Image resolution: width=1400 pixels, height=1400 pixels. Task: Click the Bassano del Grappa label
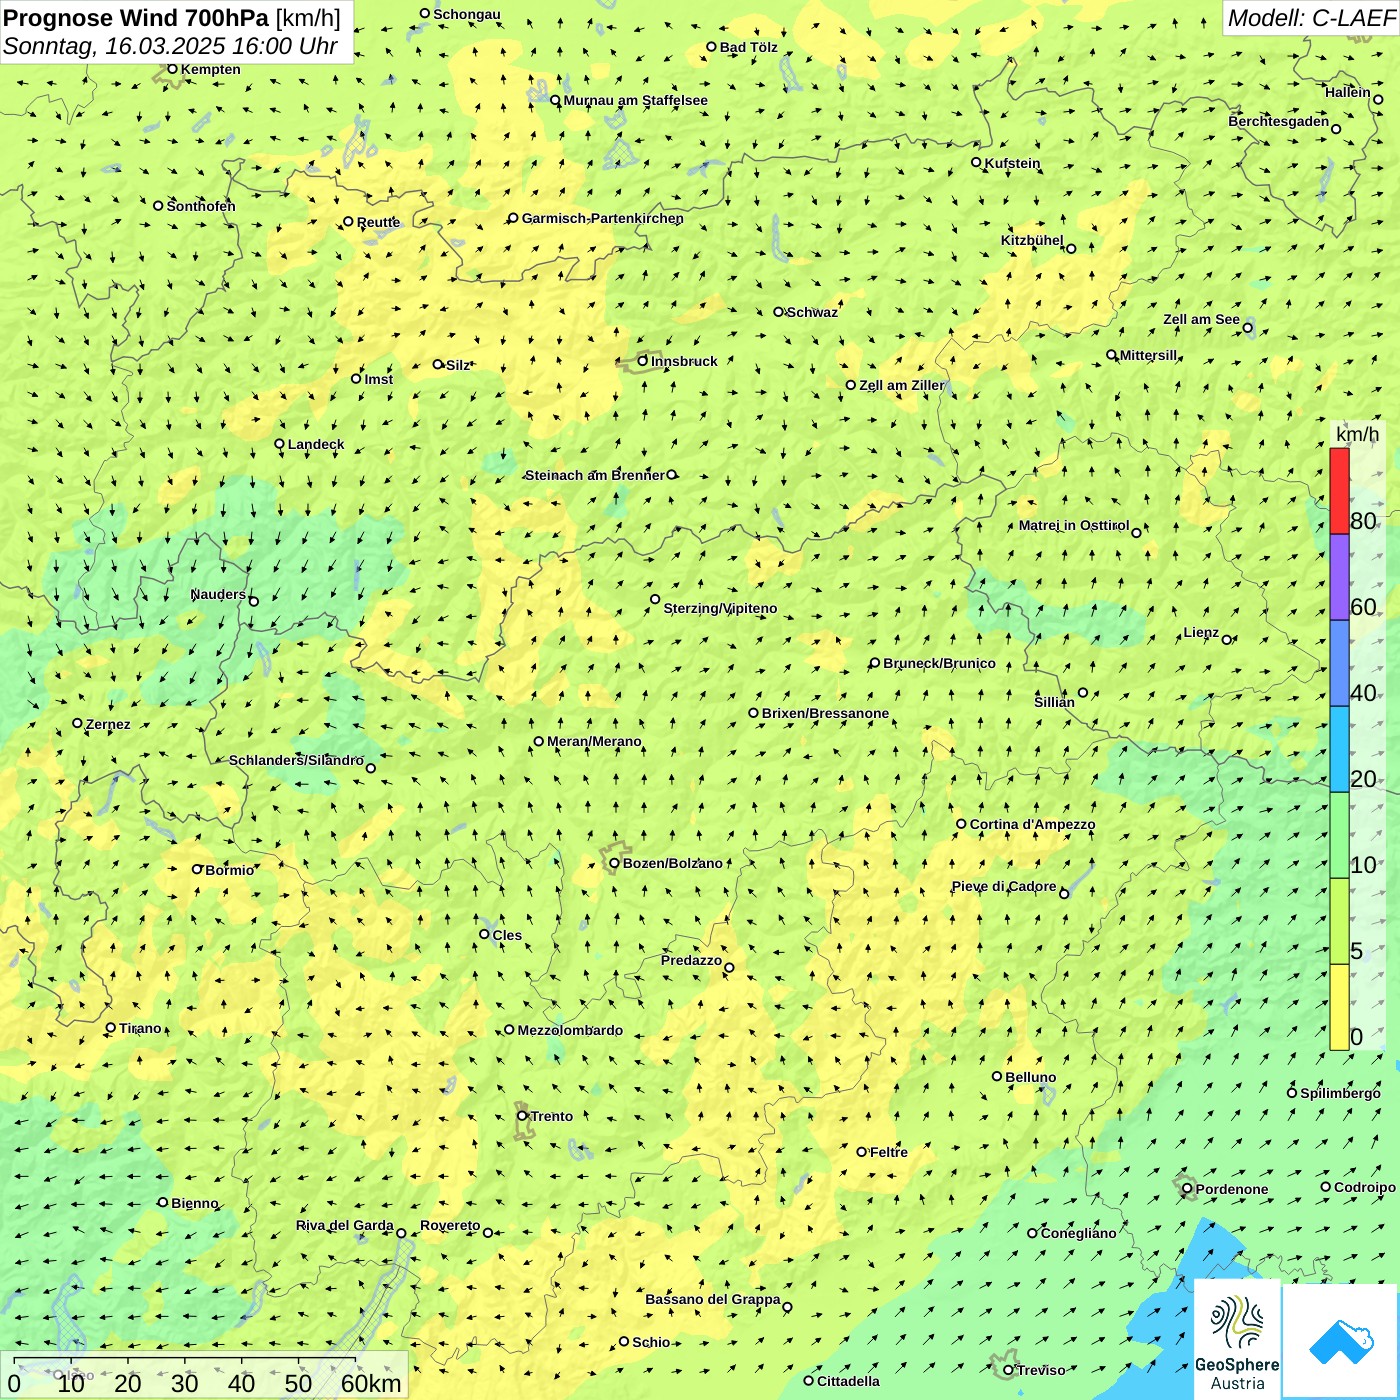pos(712,1299)
